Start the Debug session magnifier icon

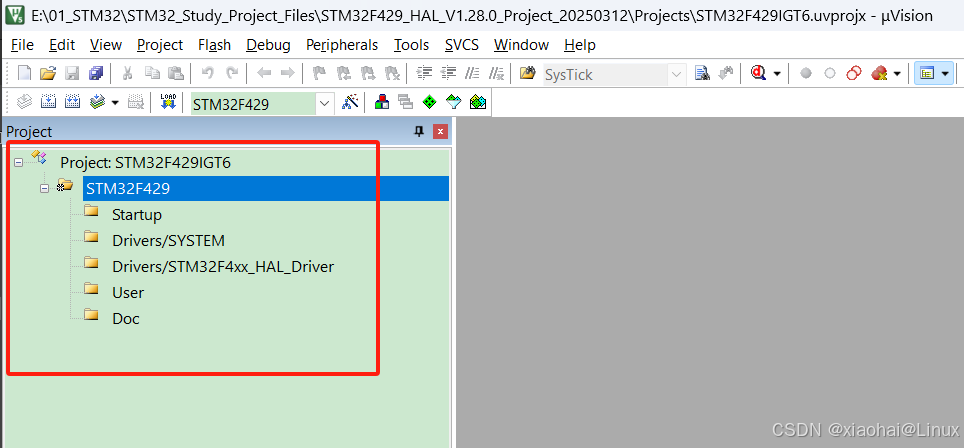click(757, 74)
